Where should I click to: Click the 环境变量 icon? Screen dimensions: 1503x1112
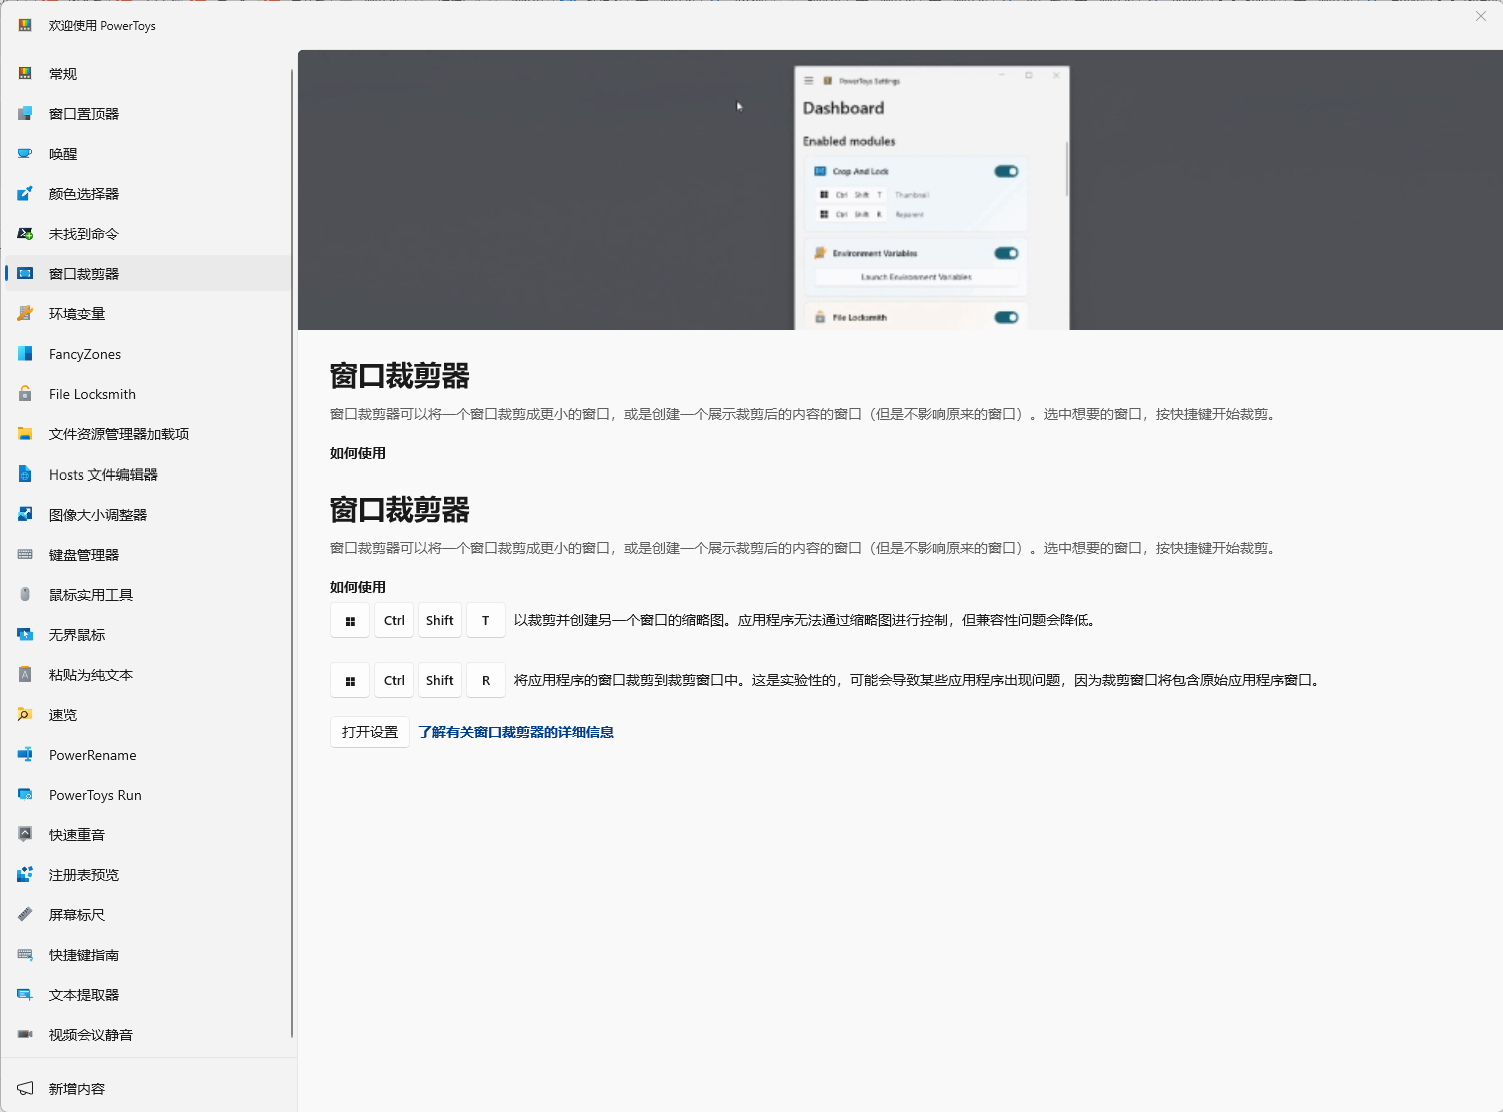pos(25,314)
